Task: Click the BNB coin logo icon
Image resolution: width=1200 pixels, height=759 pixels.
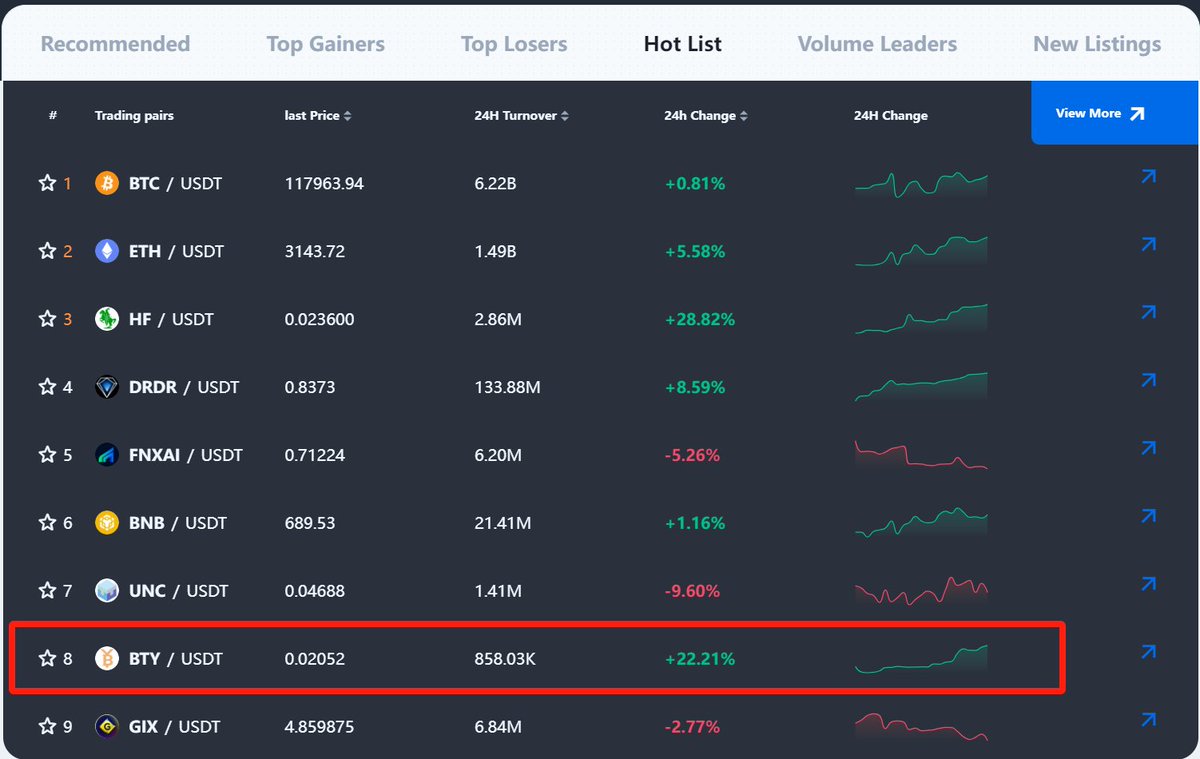Action: [x=106, y=522]
